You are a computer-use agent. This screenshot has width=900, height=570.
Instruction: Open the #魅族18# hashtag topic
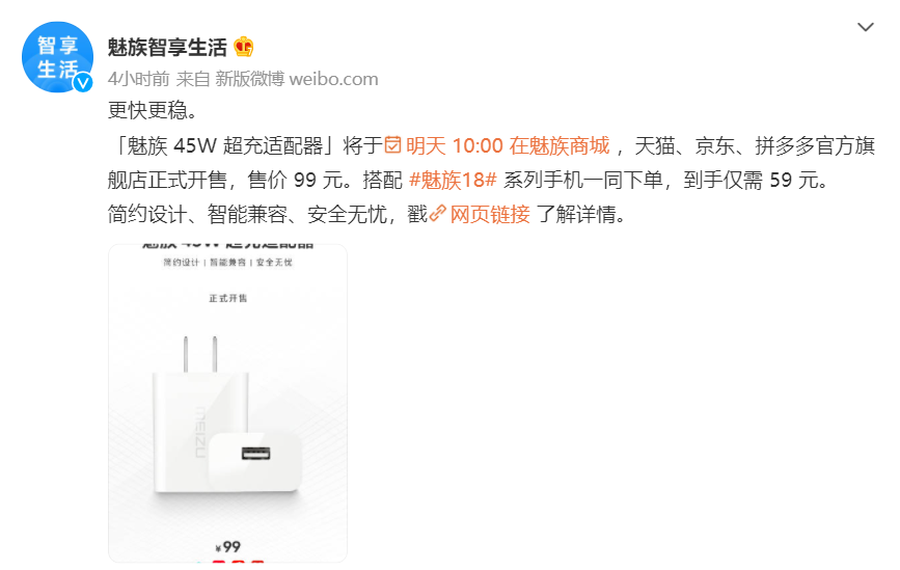click(x=452, y=180)
